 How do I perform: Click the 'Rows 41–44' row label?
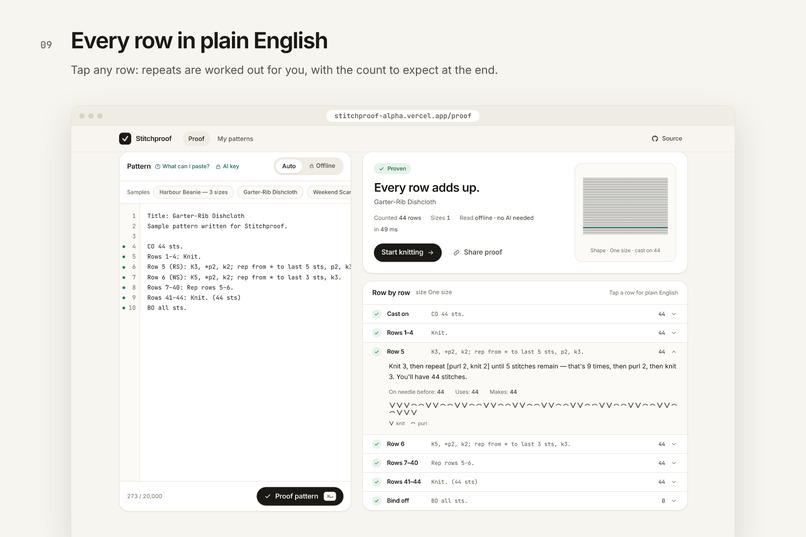click(x=404, y=482)
